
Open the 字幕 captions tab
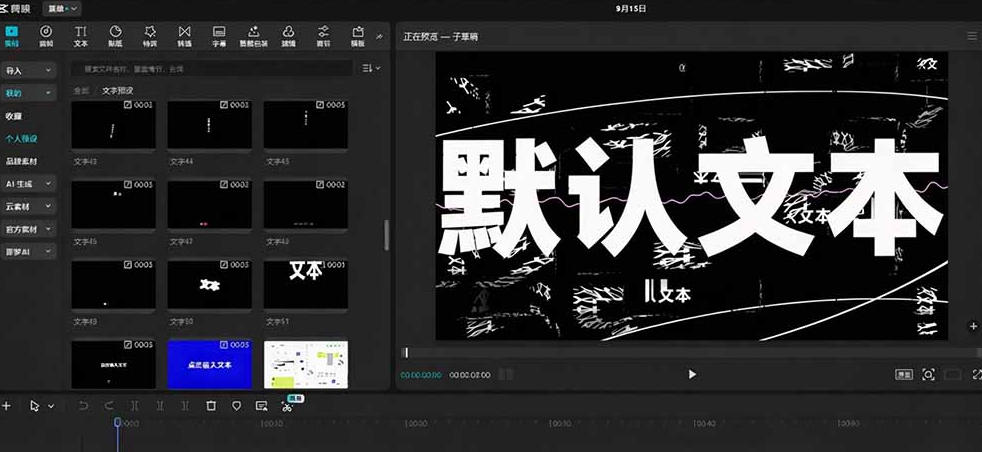pyautogui.click(x=219, y=36)
